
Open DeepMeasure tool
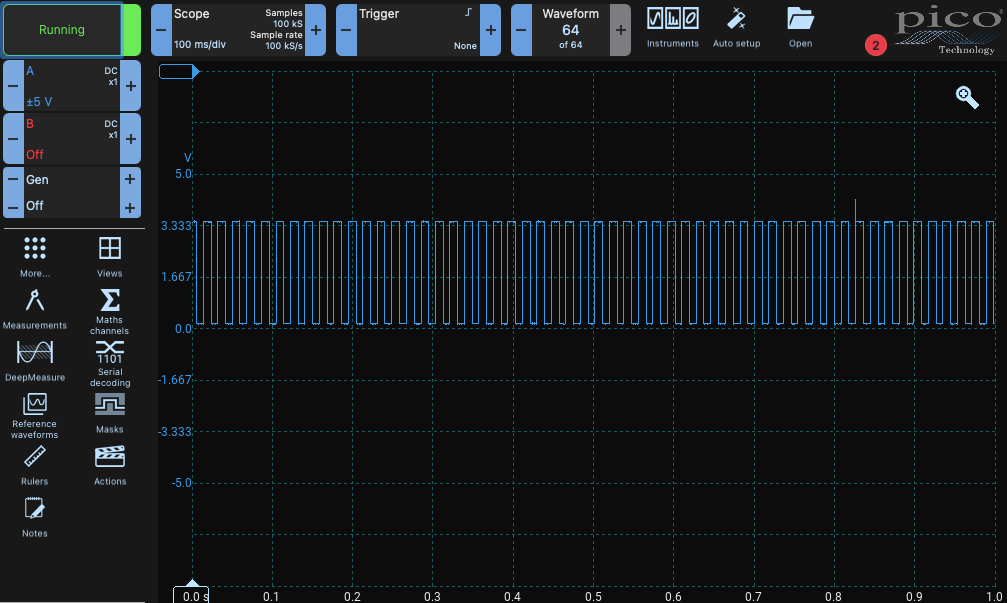pyautogui.click(x=35, y=362)
